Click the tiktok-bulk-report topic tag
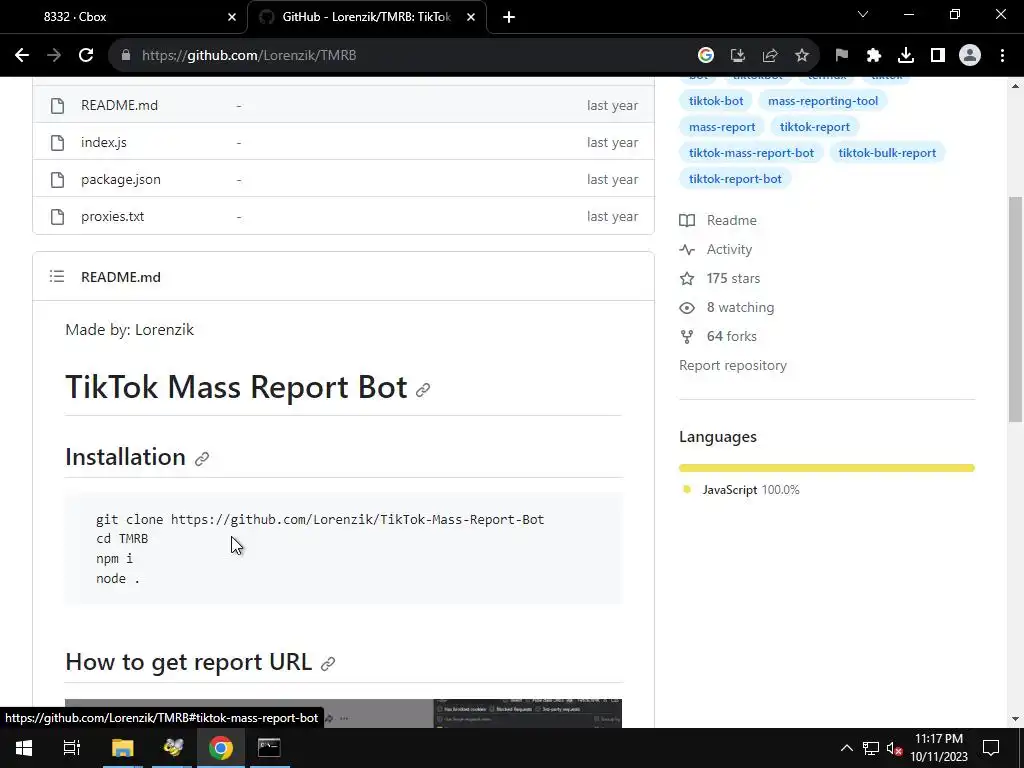Viewport: 1024px width, 768px height. [887, 153]
